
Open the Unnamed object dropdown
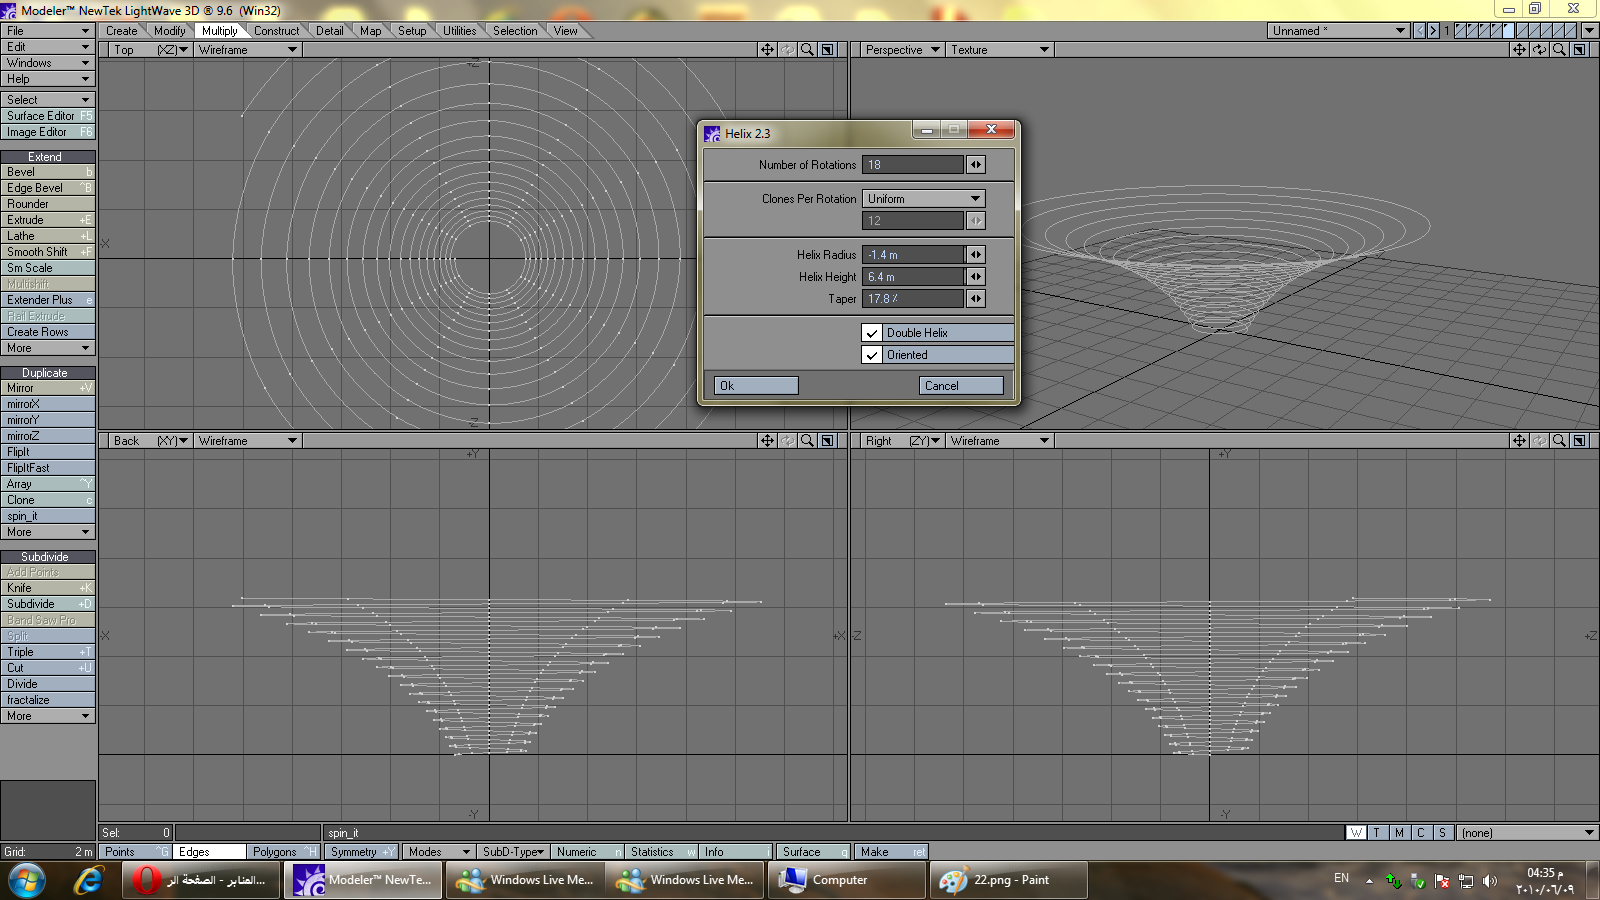(x=1339, y=31)
